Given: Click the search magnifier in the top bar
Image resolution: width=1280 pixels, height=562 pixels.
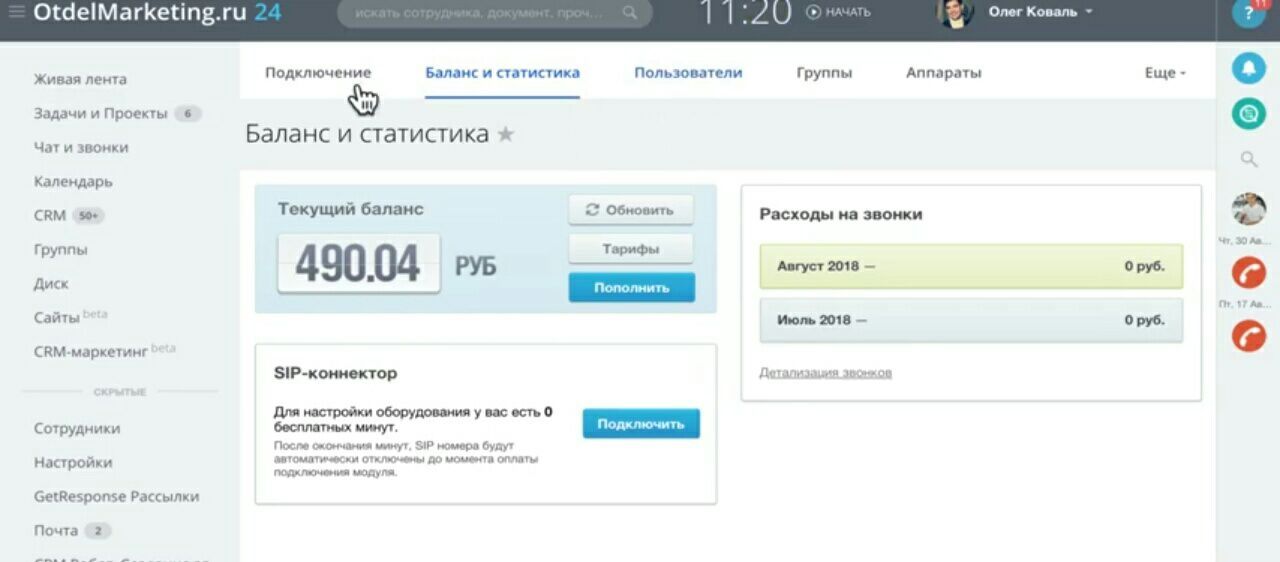Looking at the screenshot, I should (629, 13).
